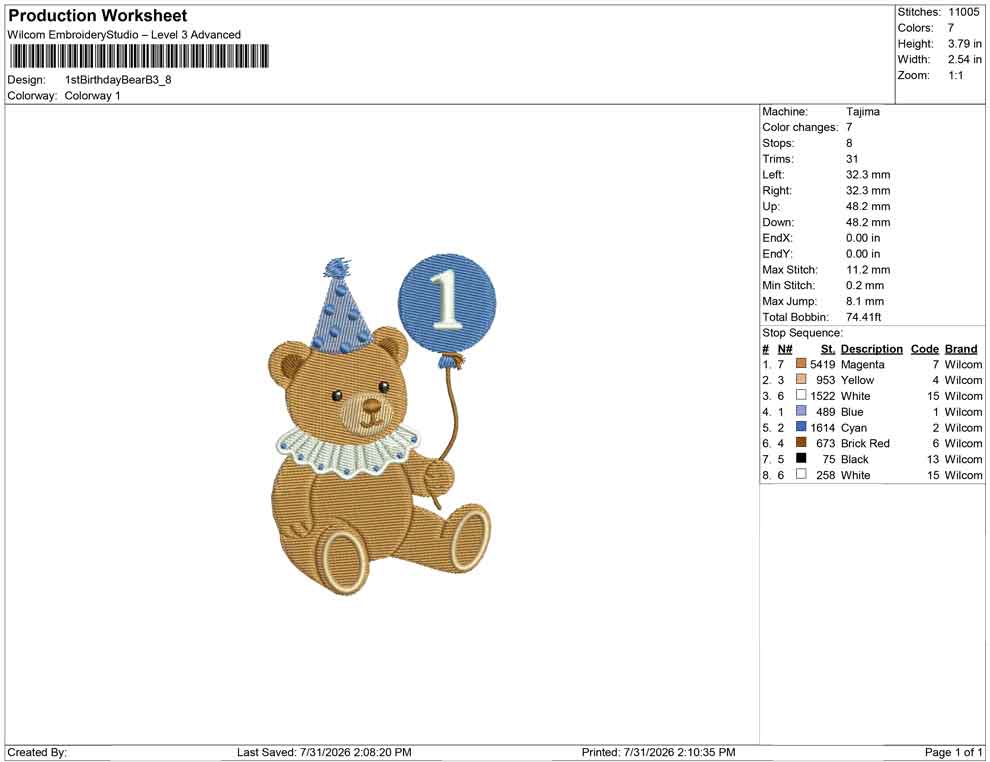Click the Color changes value '7'
Viewport: 990px width, 762px height.
849,128
